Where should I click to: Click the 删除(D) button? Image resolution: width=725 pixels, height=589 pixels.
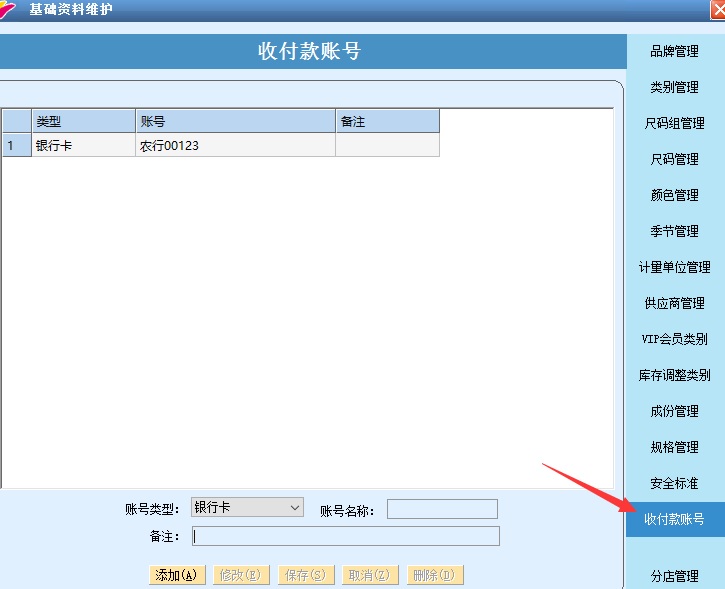click(435, 575)
